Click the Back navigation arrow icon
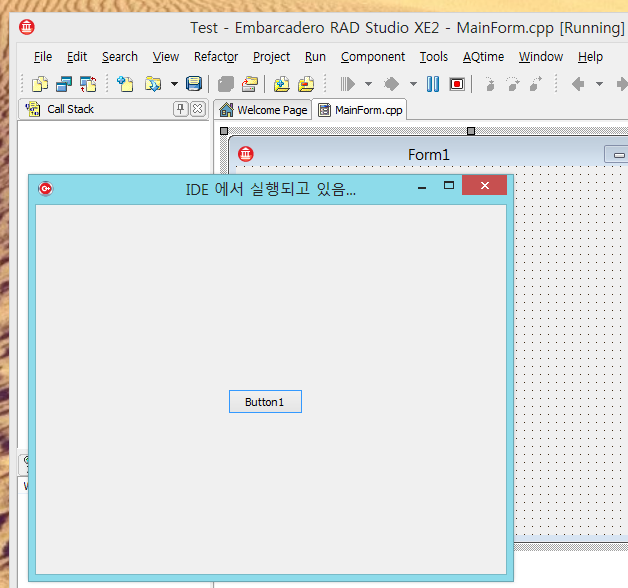Image resolution: width=628 pixels, height=588 pixels. (x=578, y=84)
